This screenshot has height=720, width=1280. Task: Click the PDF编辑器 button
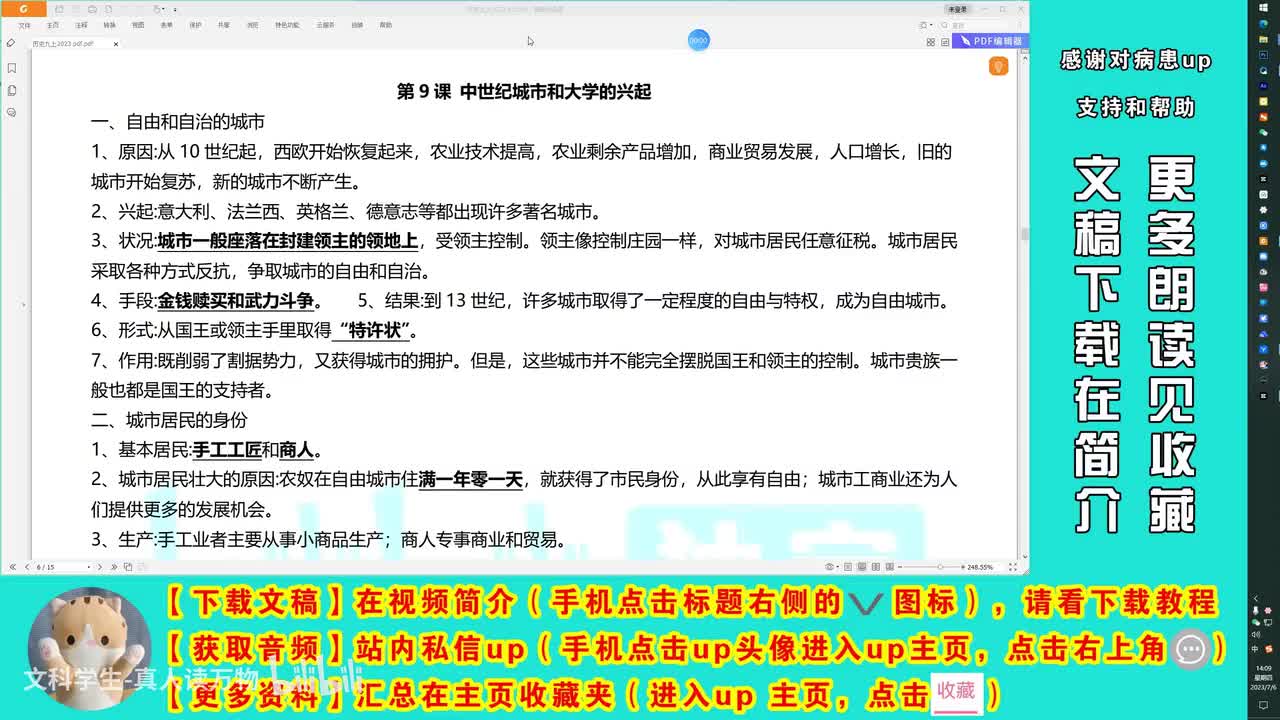990,41
